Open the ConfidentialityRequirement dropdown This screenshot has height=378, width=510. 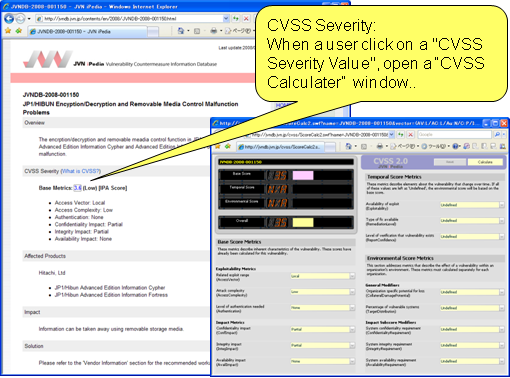472,329
